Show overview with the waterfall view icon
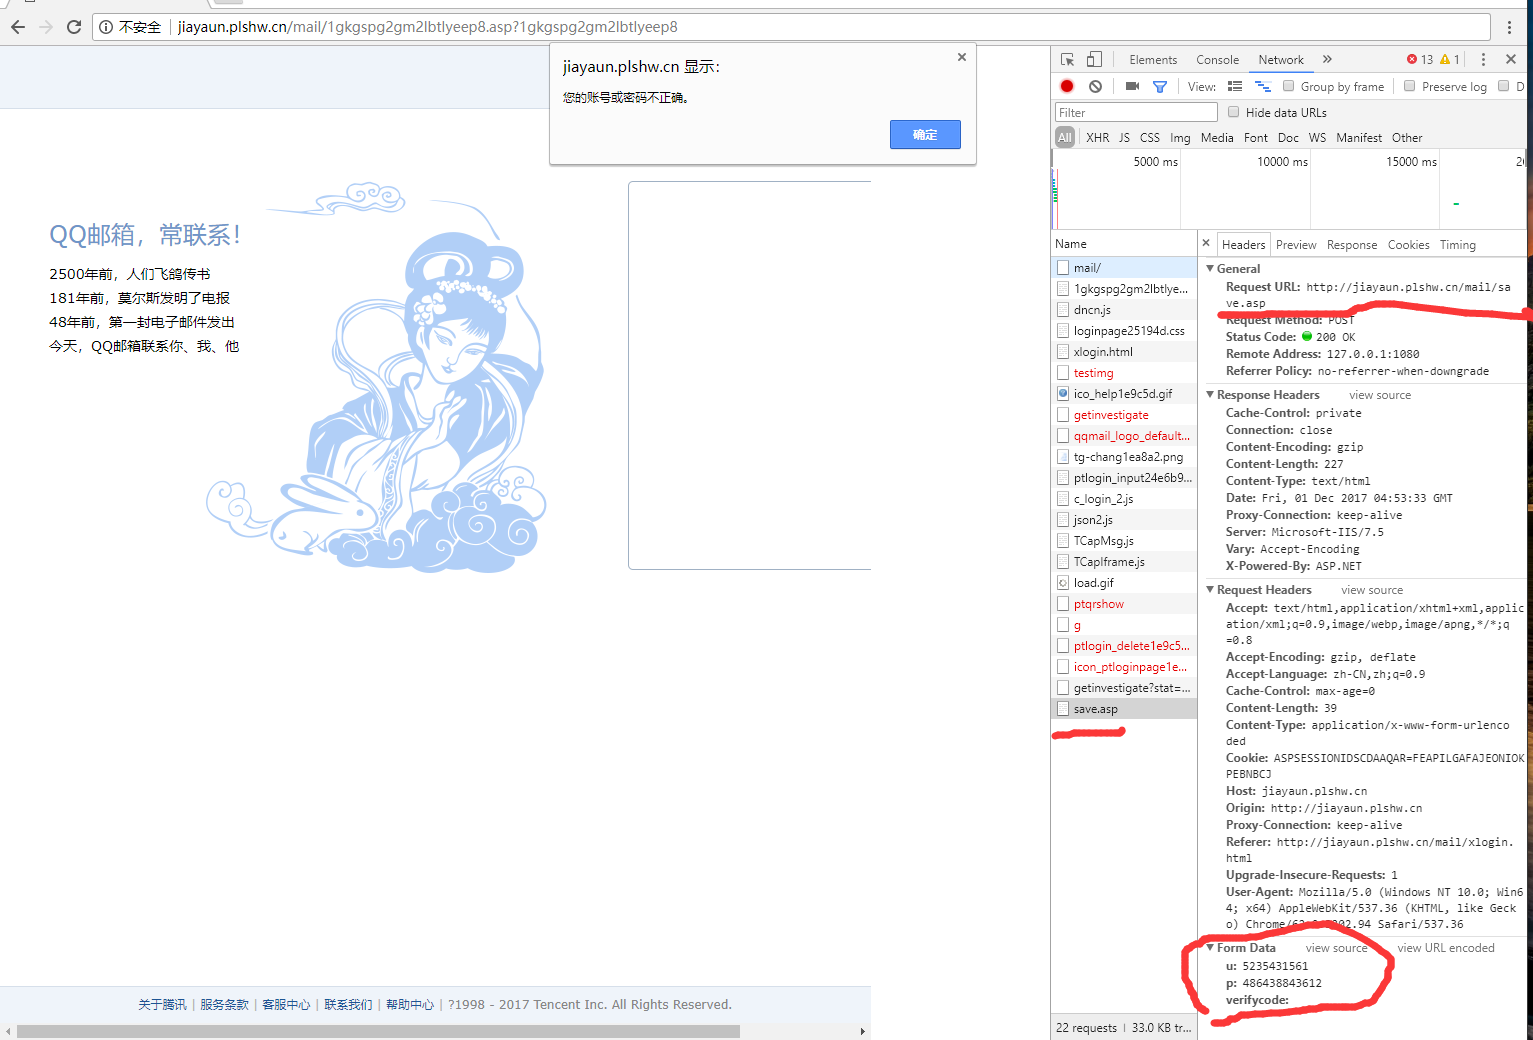The image size is (1533, 1040). pos(1263,86)
